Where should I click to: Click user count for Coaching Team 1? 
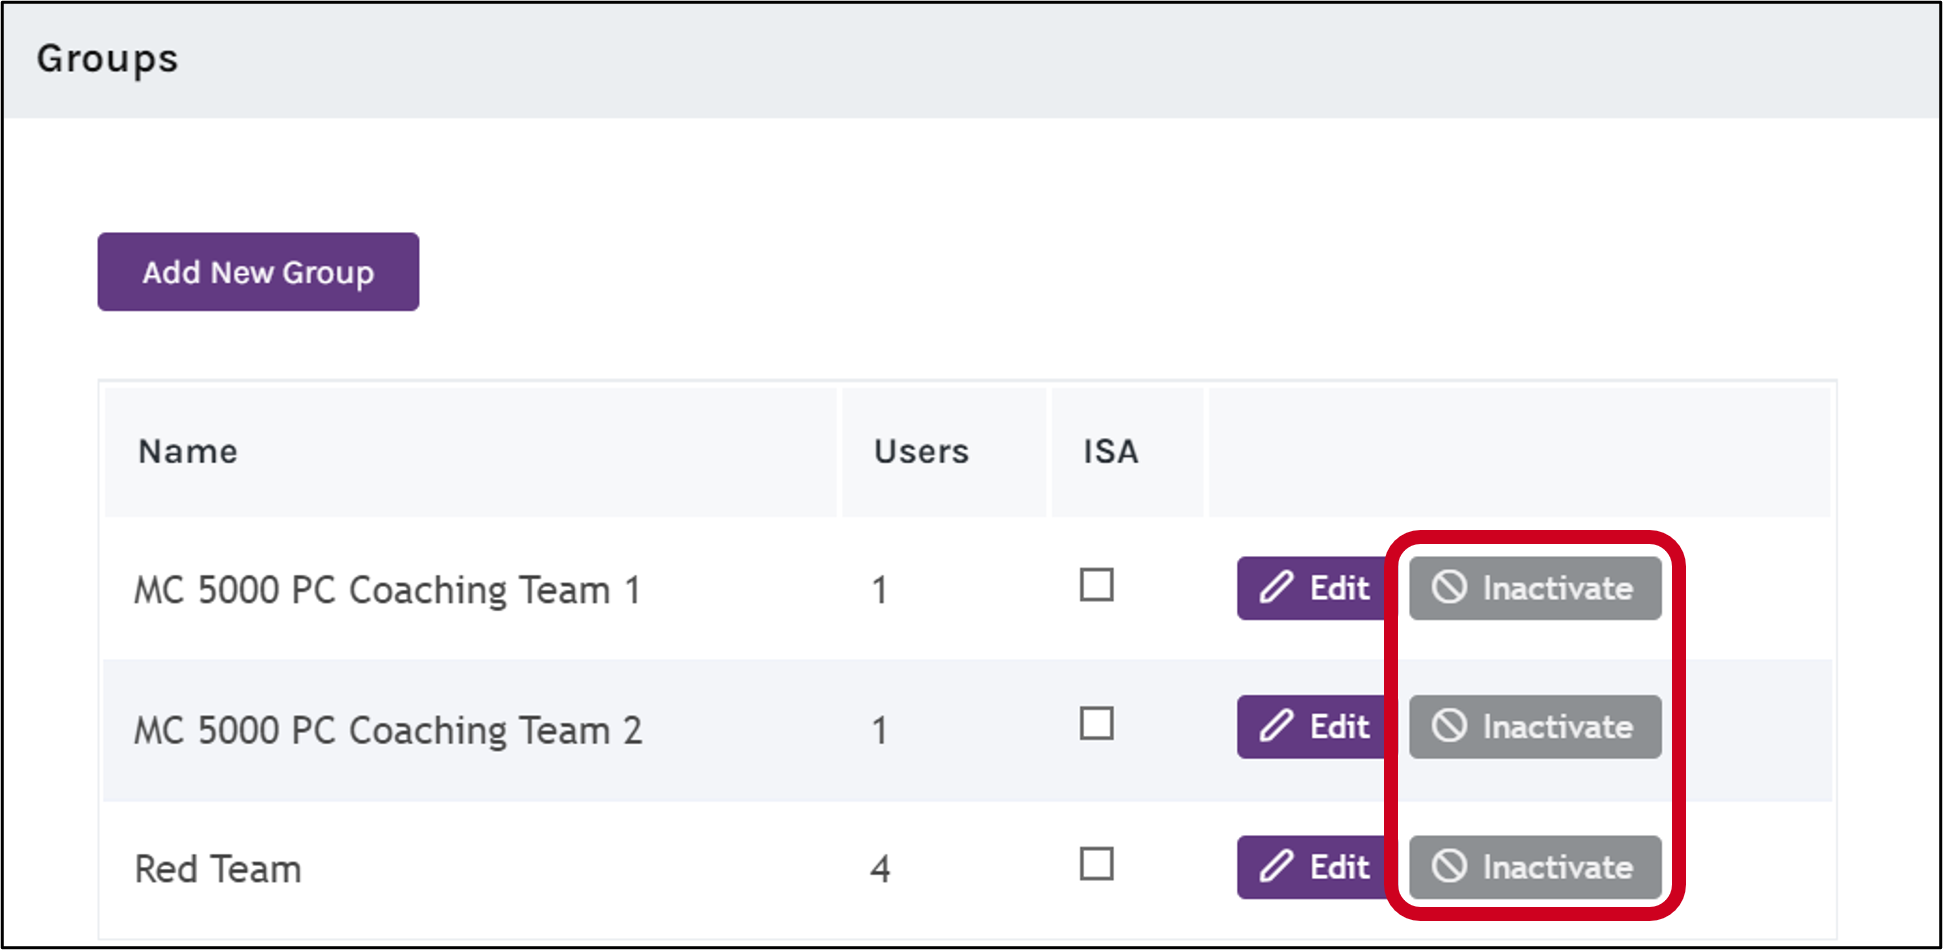coord(880,590)
